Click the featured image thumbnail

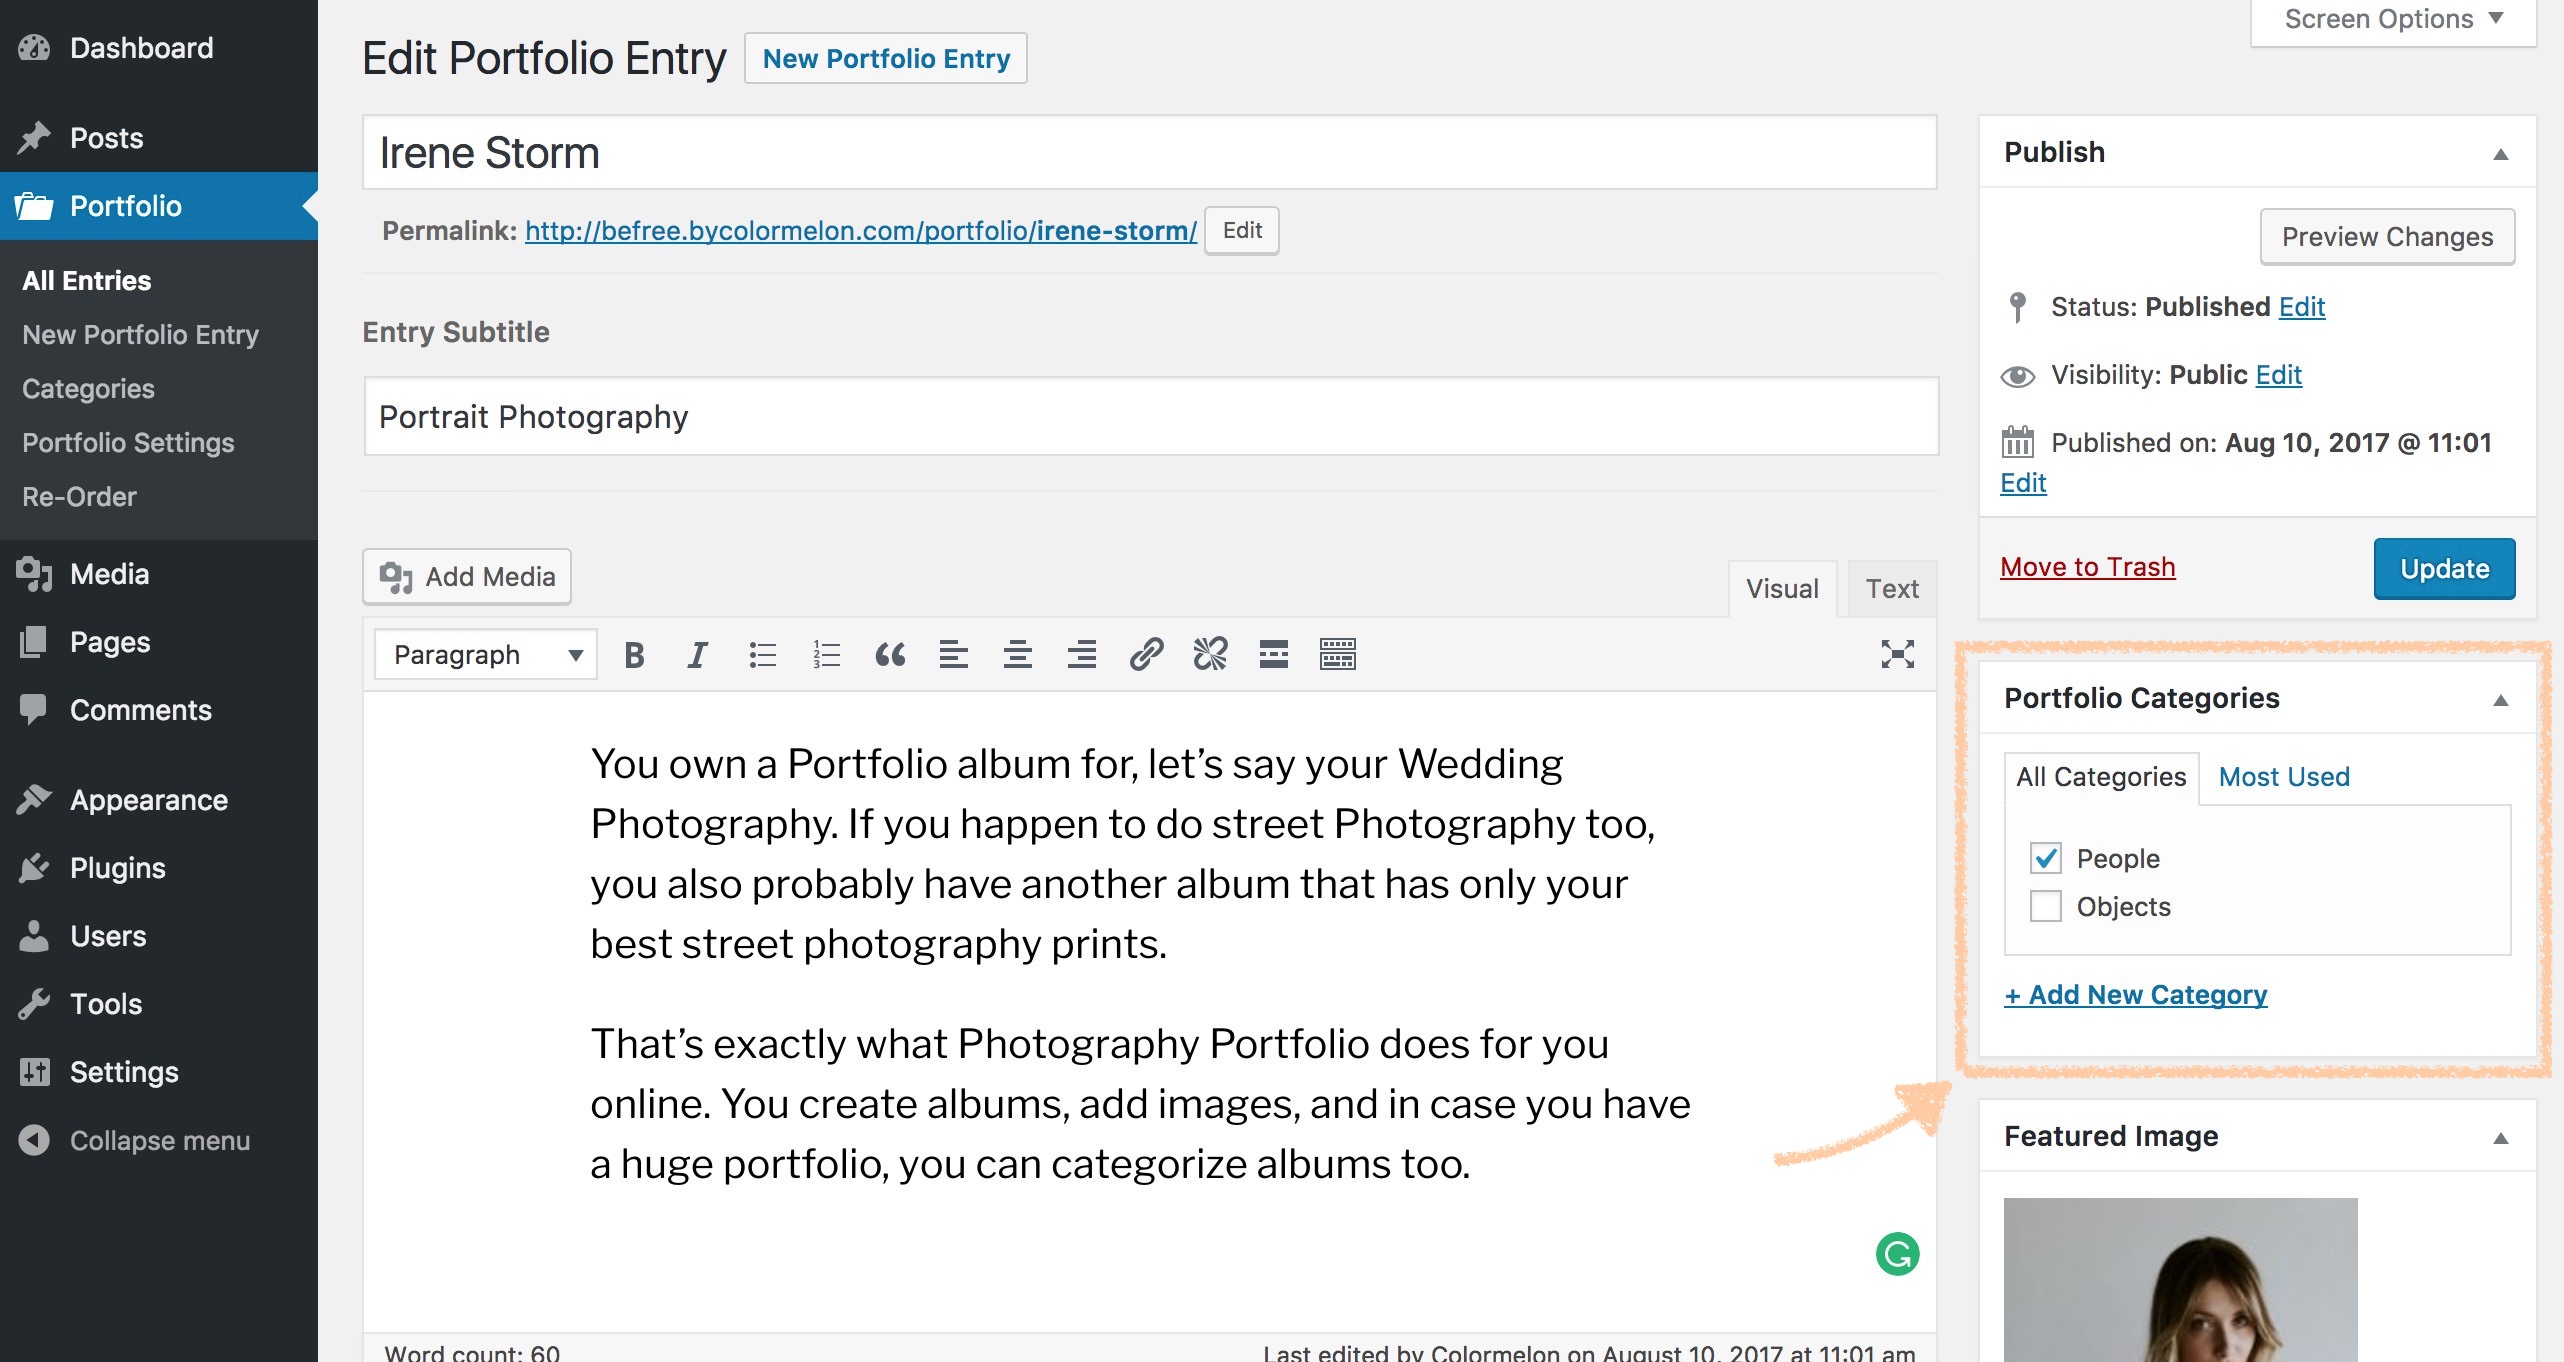pyautogui.click(x=2180, y=1279)
